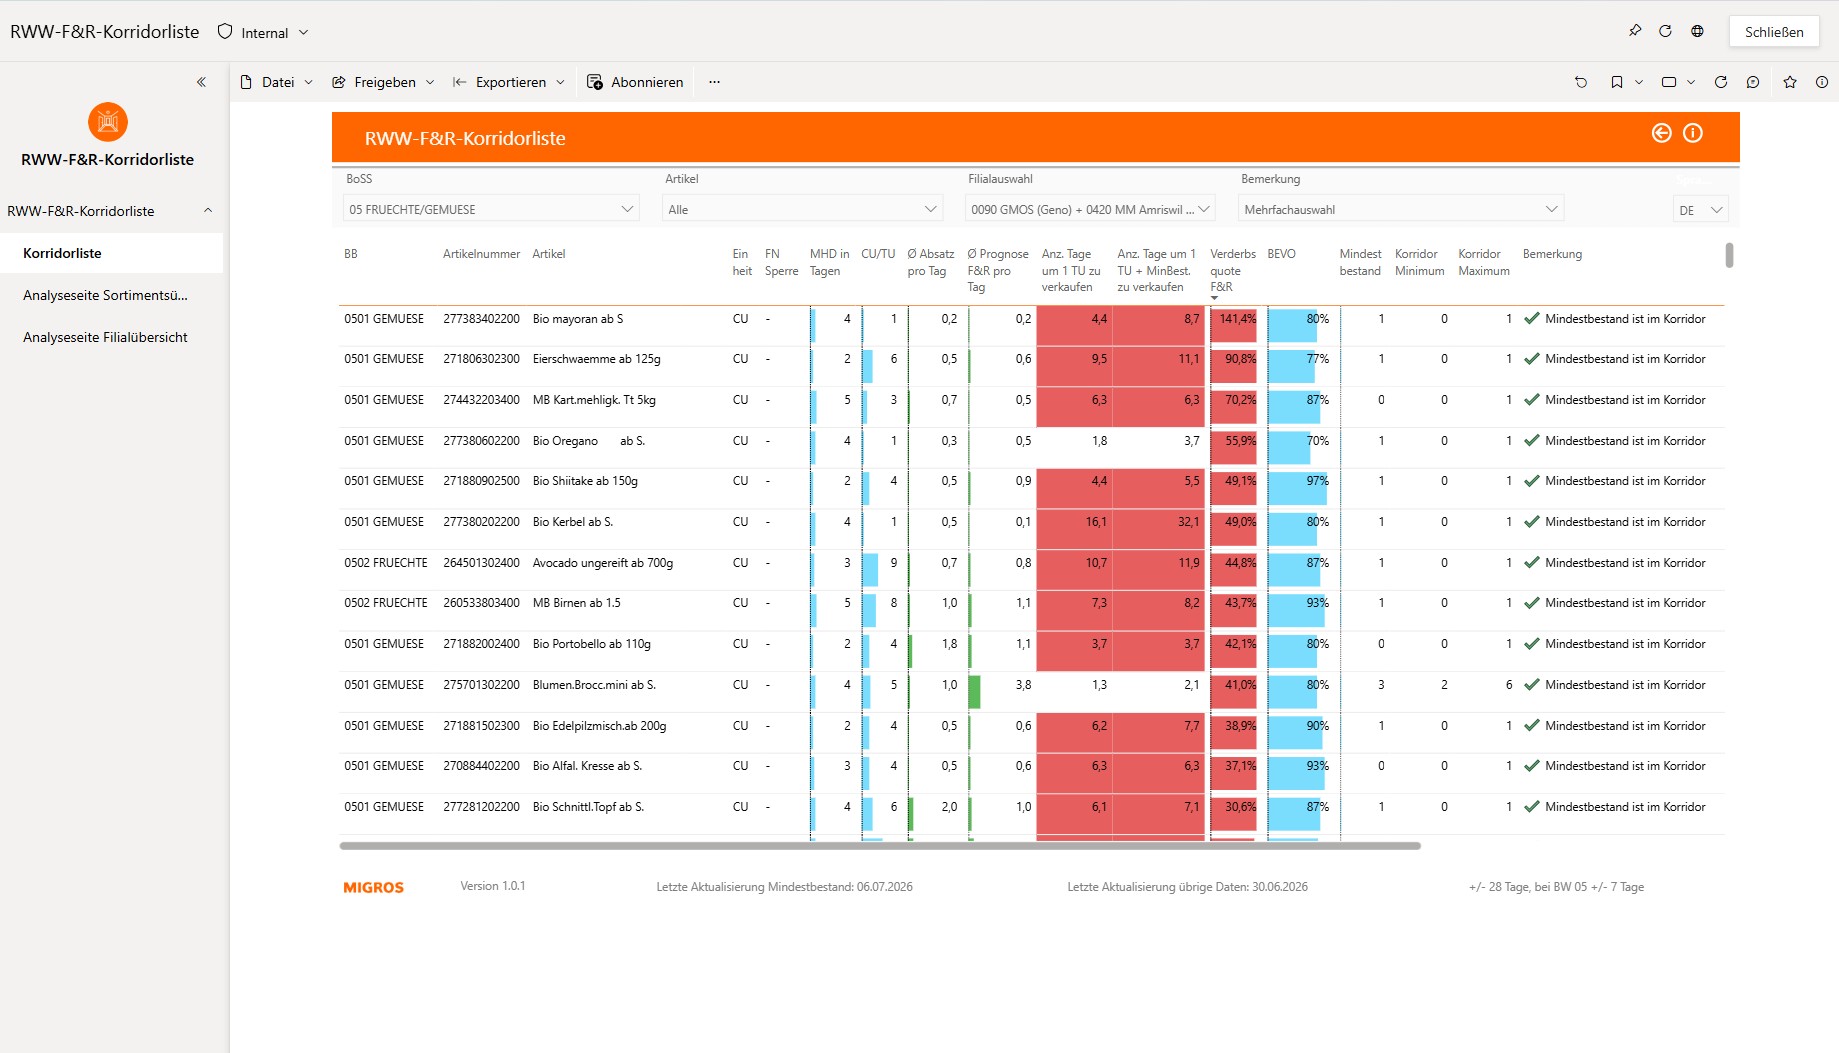Open the comments icon in the toolbar
This screenshot has width=1839, height=1053.
point(1753,82)
